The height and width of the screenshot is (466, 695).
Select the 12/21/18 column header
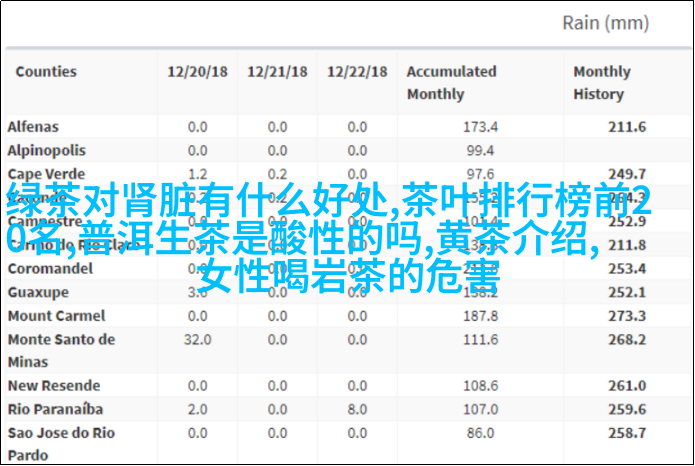(x=277, y=72)
